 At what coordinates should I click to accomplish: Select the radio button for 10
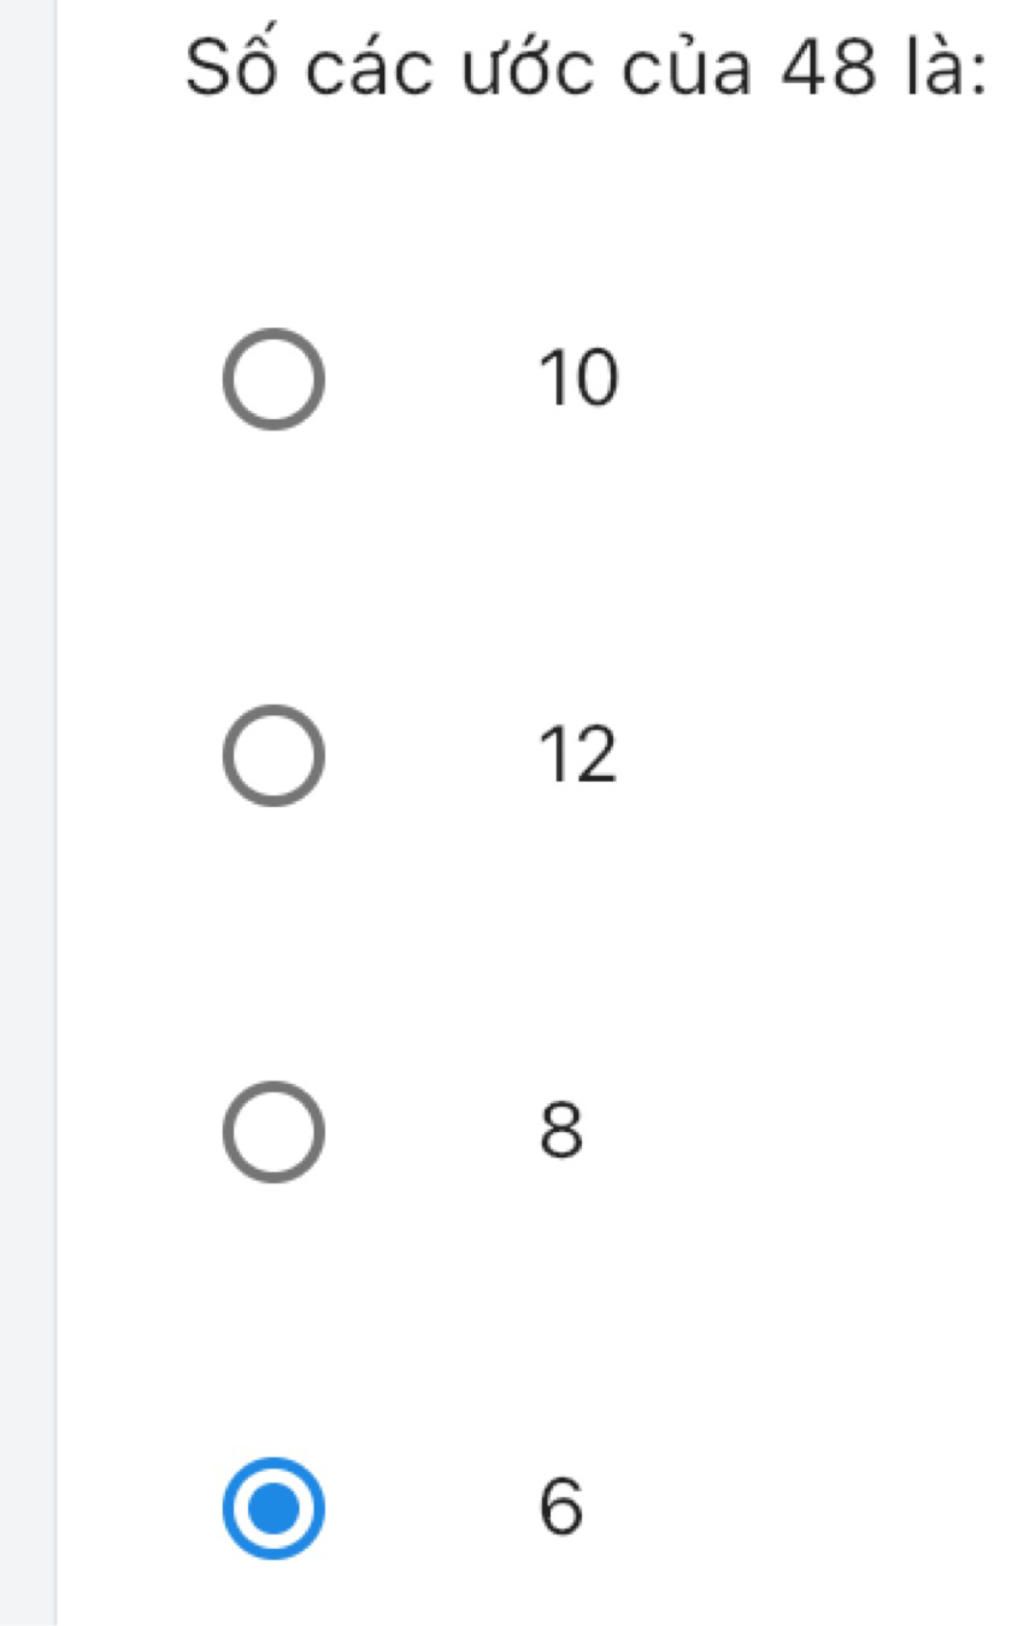coord(273,379)
